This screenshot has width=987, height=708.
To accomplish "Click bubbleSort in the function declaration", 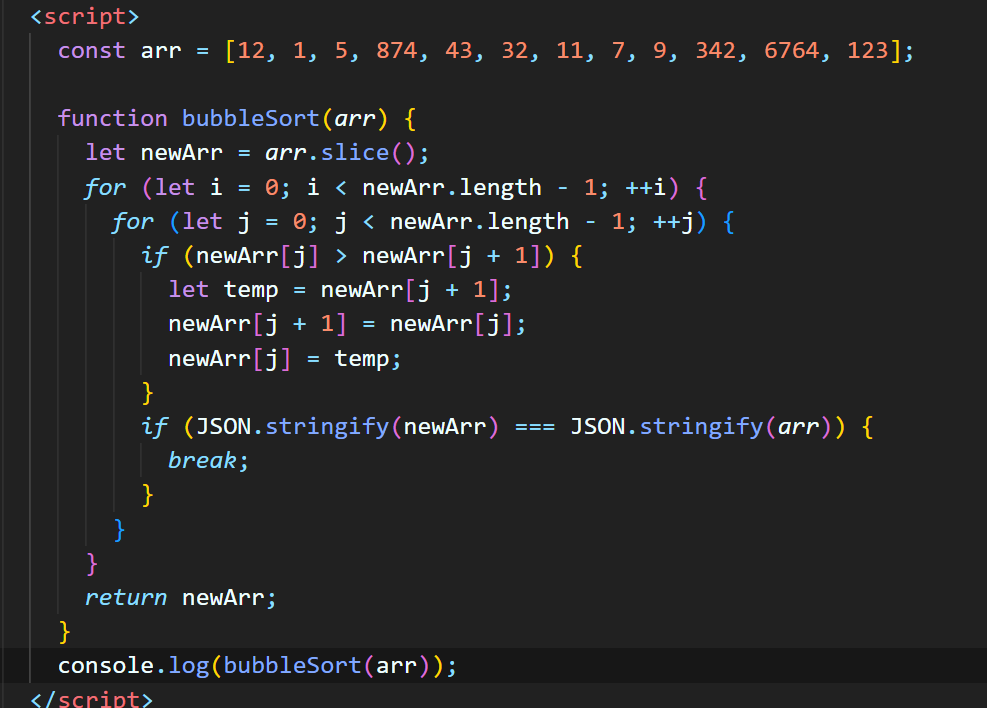I will click(x=251, y=118).
